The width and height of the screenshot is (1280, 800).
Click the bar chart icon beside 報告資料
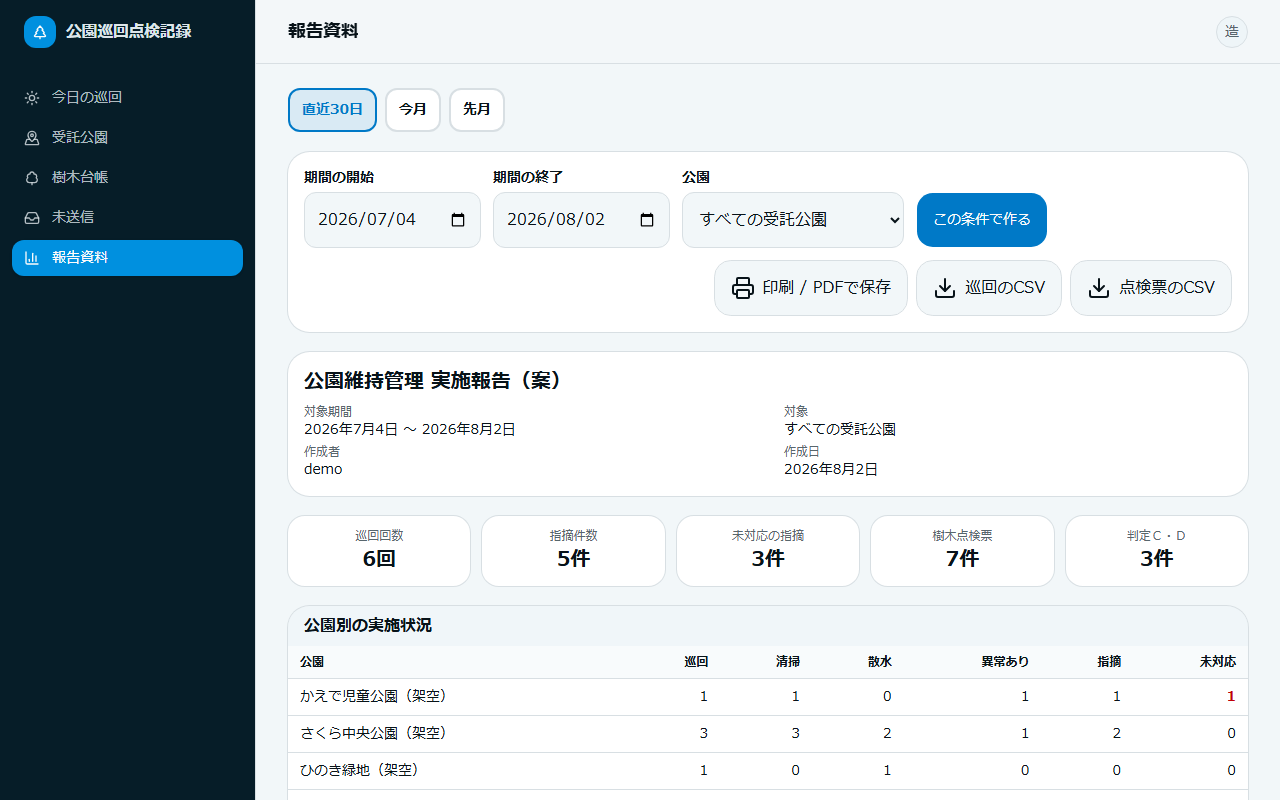pos(32,258)
